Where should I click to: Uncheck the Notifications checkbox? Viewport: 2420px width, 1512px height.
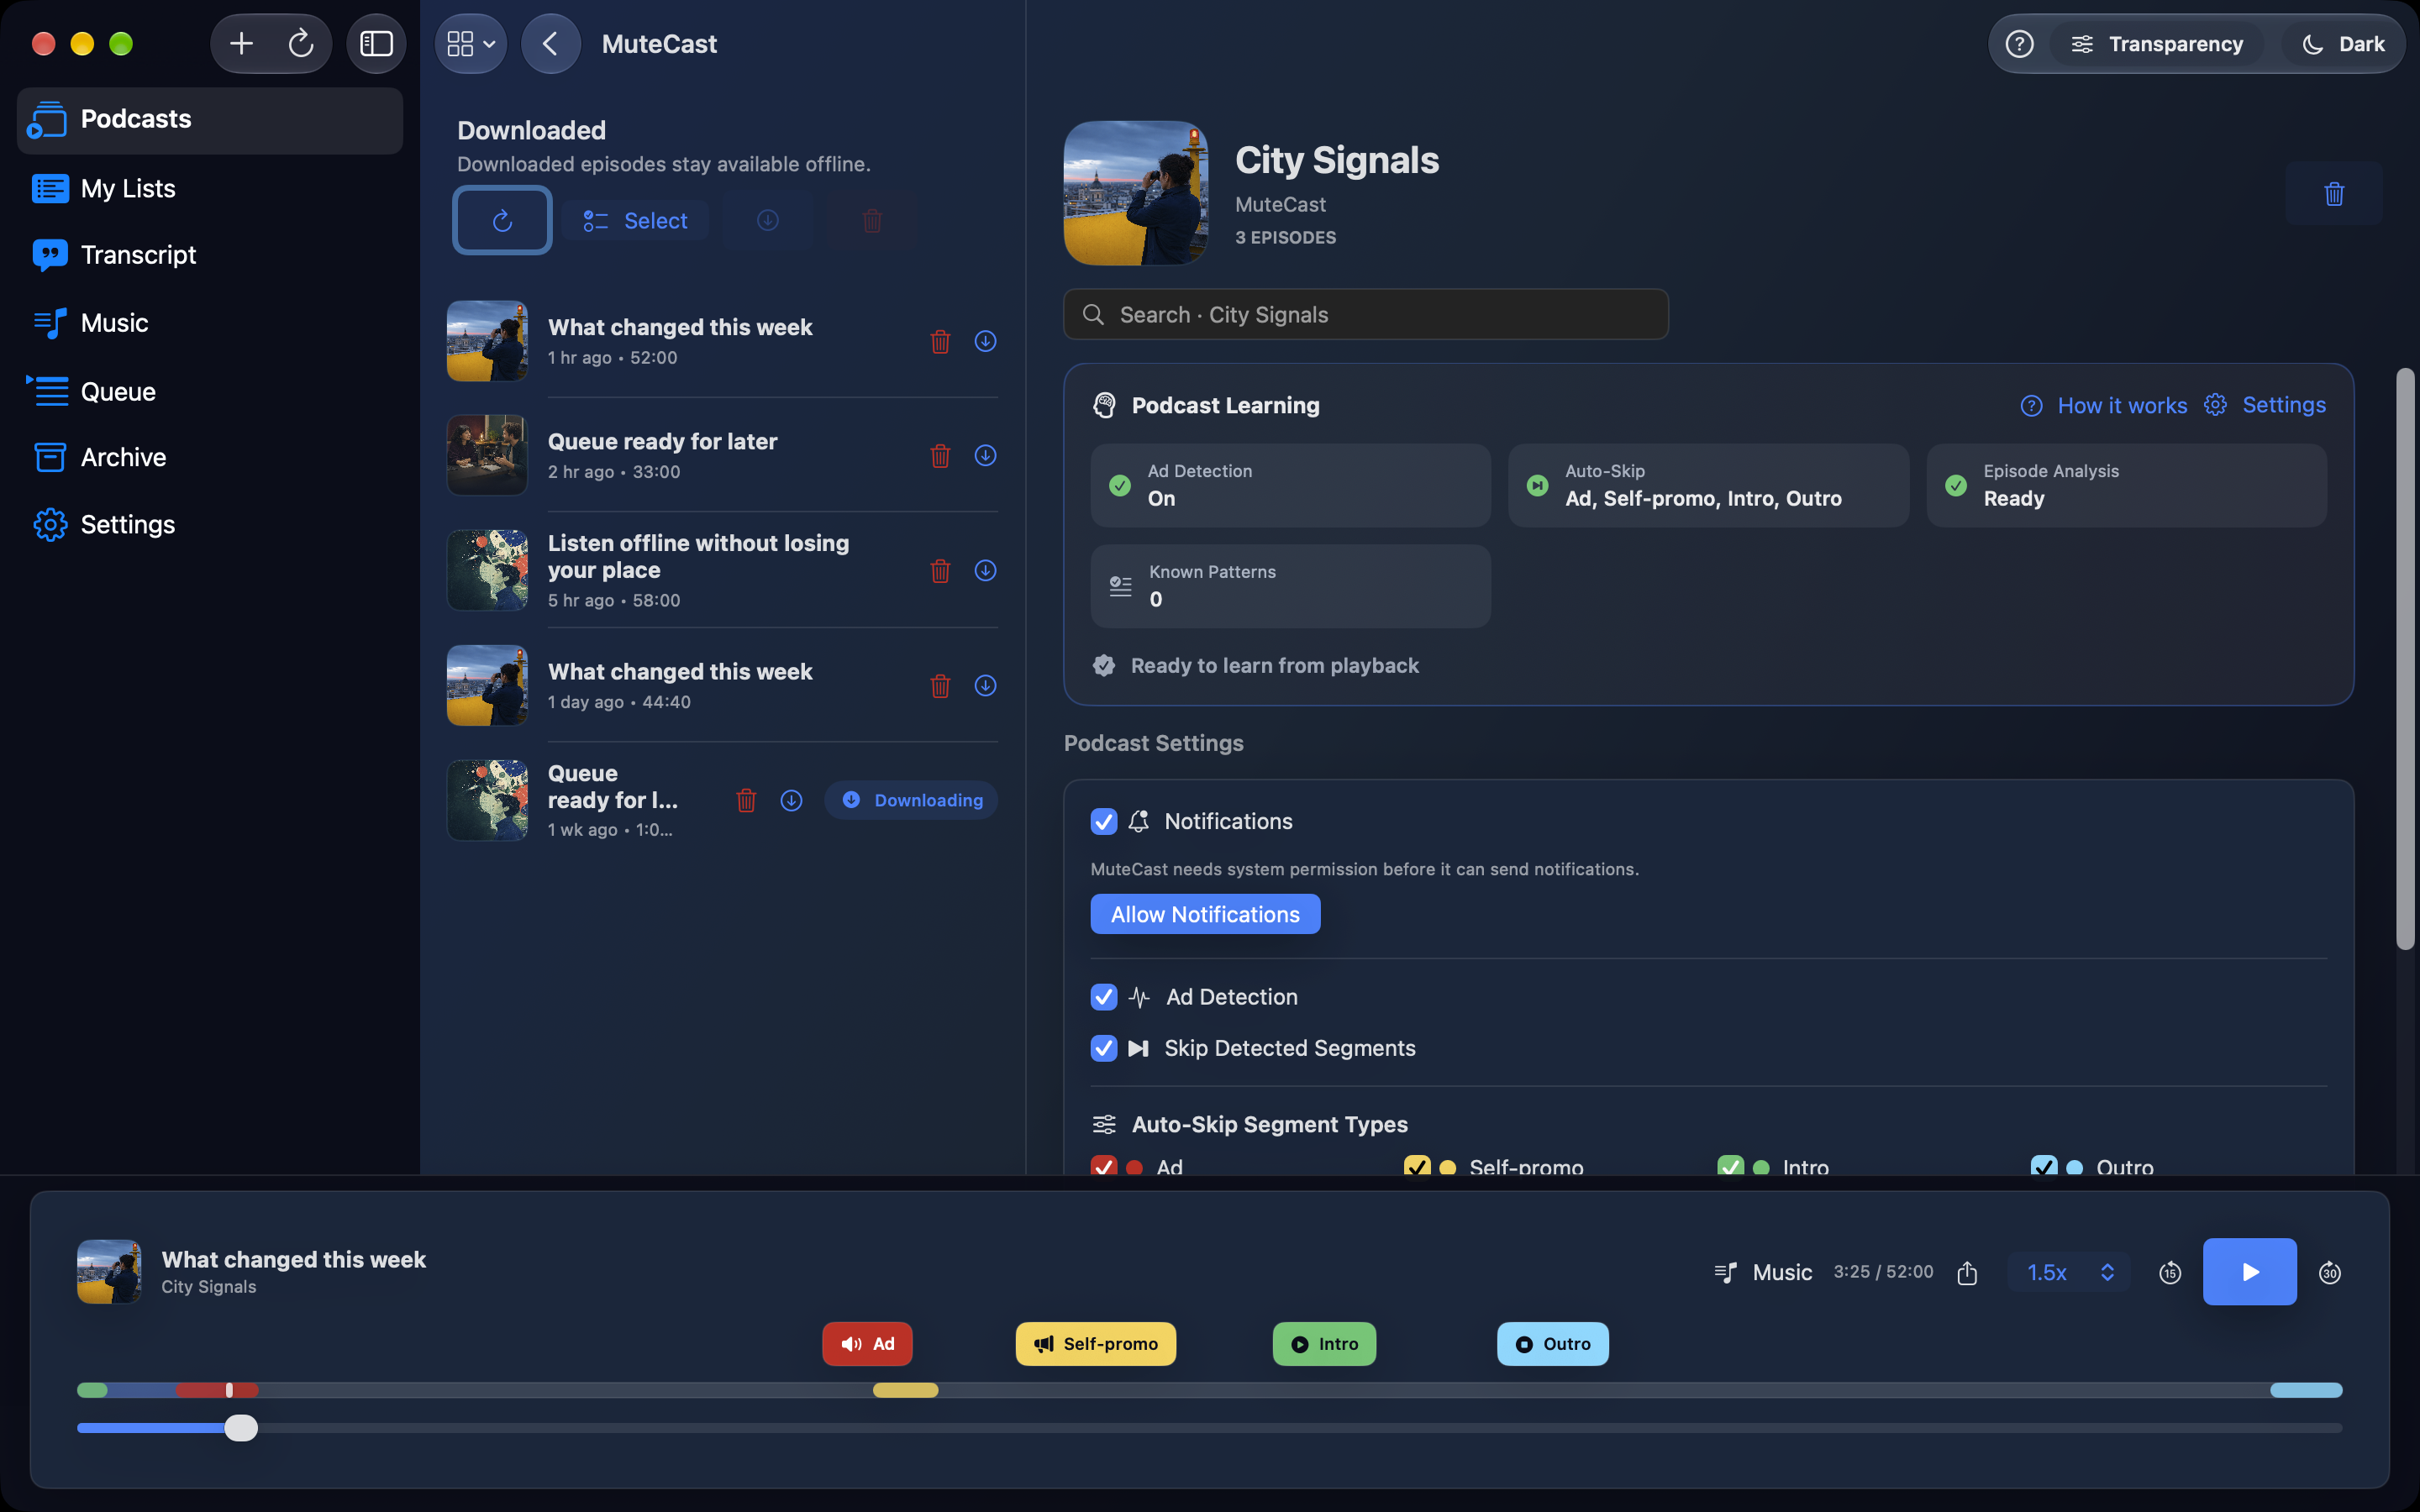(x=1103, y=821)
